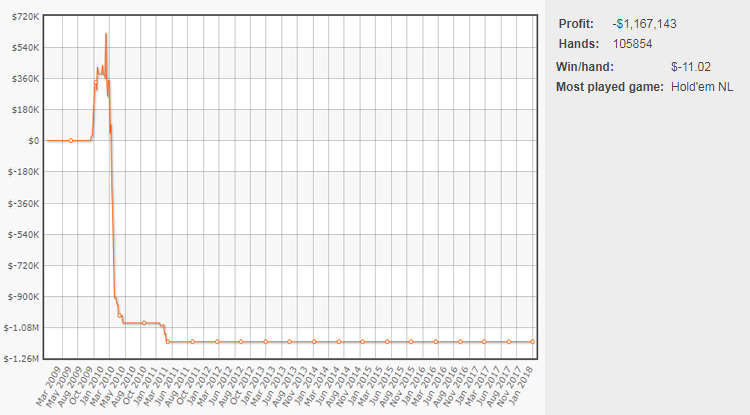Click the $-1.26M y-axis label

(22, 359)
